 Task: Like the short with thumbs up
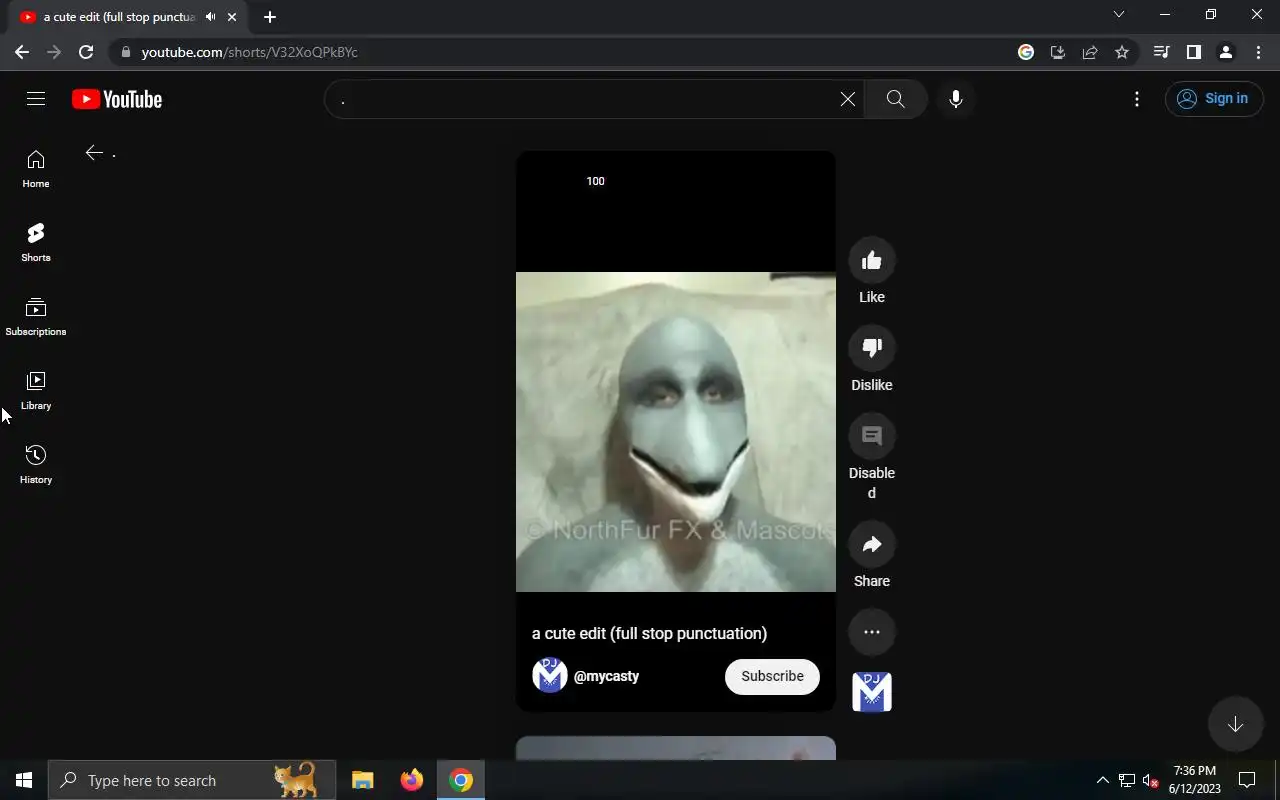872,261
